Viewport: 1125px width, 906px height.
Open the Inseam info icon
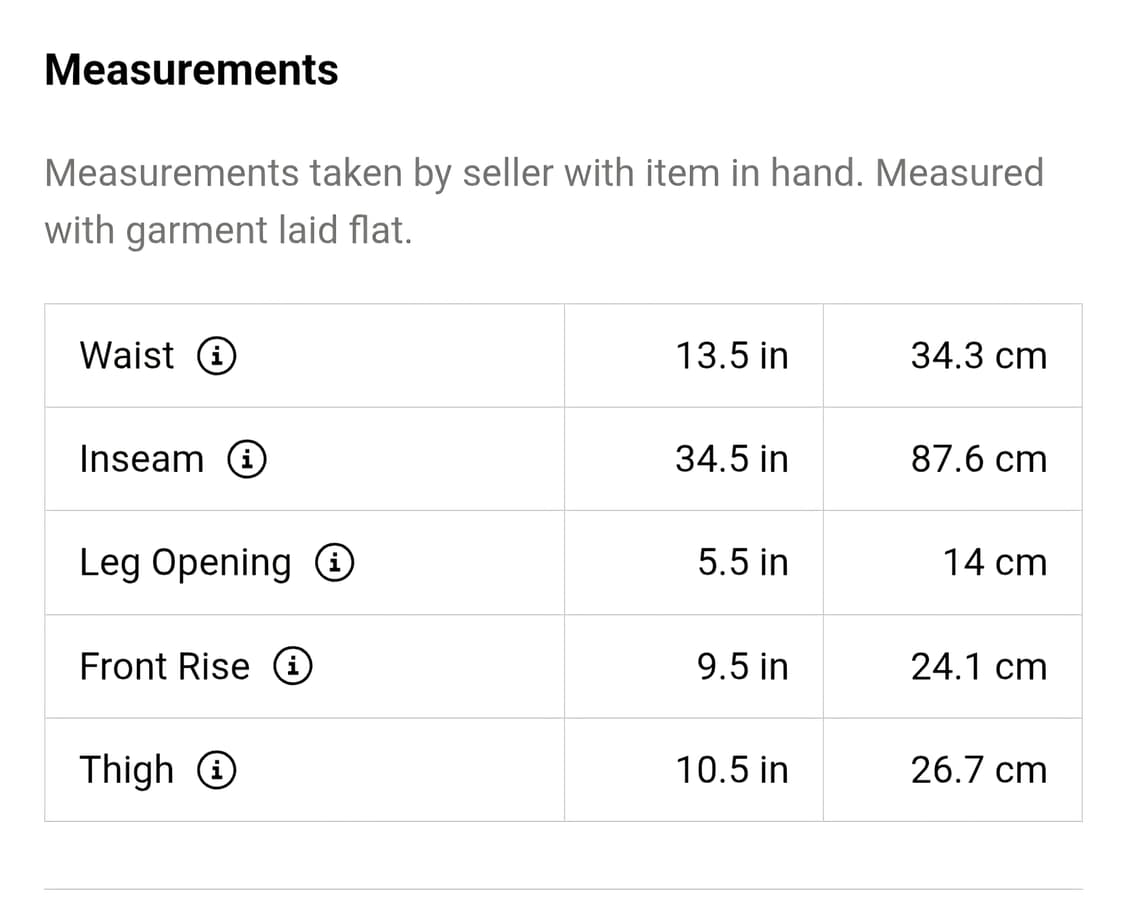pyautogui.click(x=247, y=459)
